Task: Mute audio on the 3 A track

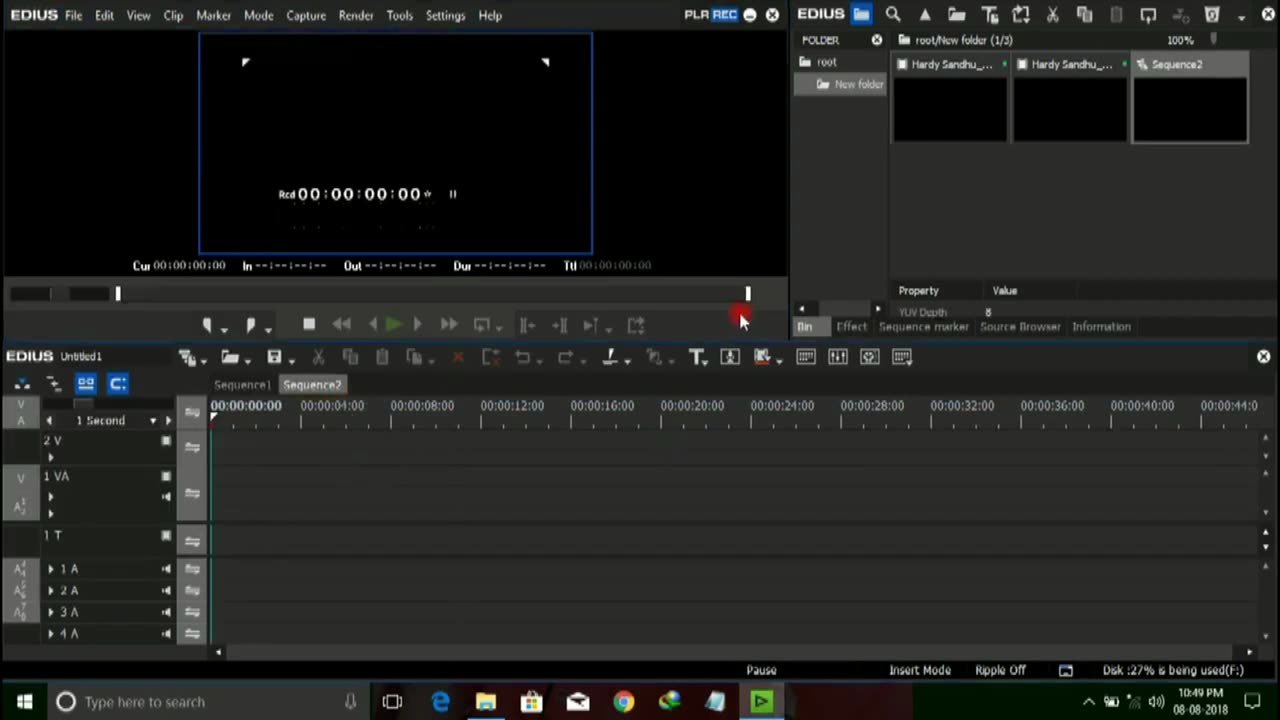Action: click(166, 612)
